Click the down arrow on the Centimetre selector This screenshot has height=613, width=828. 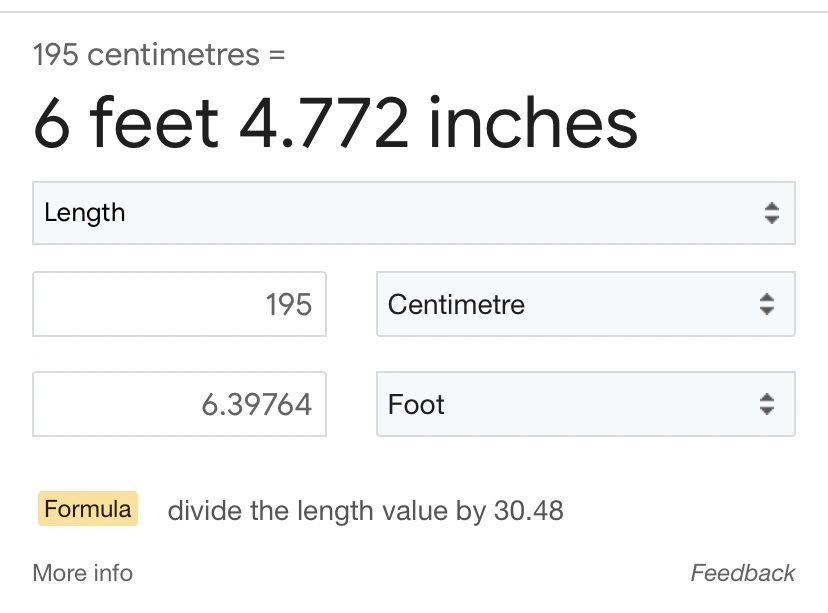pyautogui.click(x=767, y=311)
